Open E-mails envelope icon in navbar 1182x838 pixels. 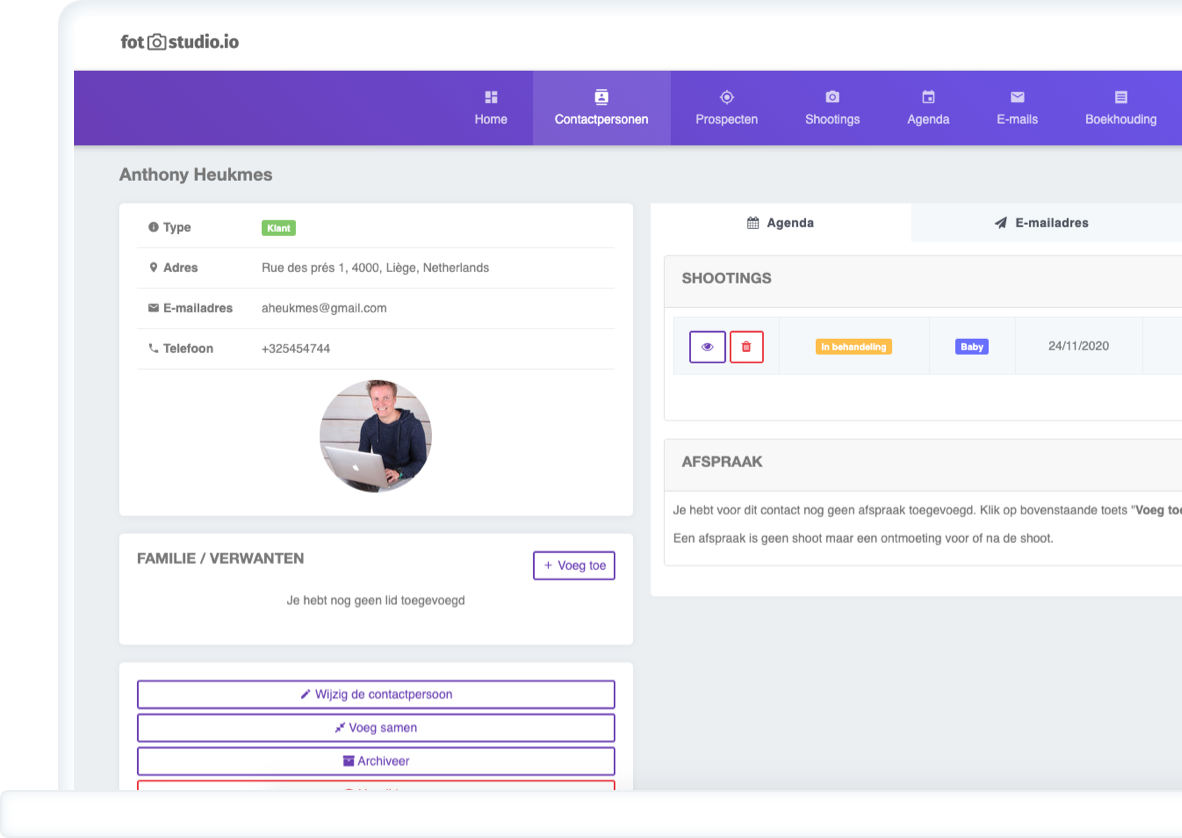(1017, 97)
